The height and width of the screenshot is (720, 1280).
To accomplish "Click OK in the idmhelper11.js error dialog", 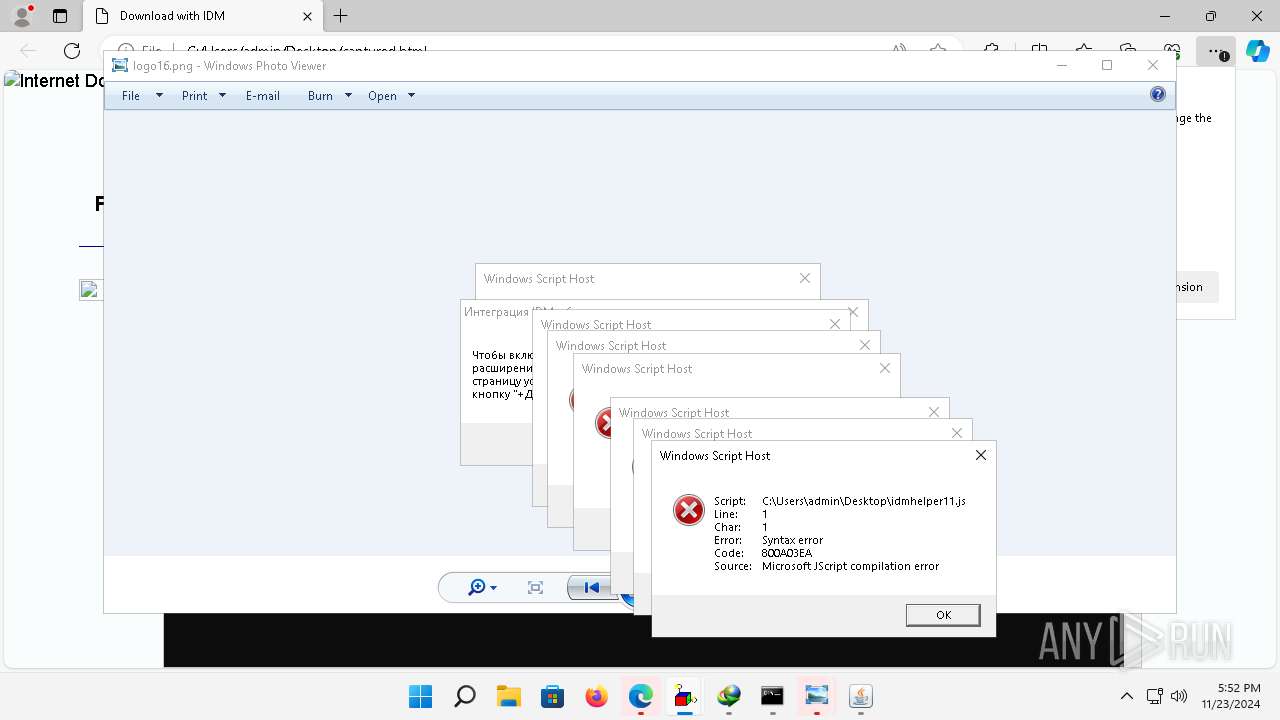I will click(x=943, y=615).
